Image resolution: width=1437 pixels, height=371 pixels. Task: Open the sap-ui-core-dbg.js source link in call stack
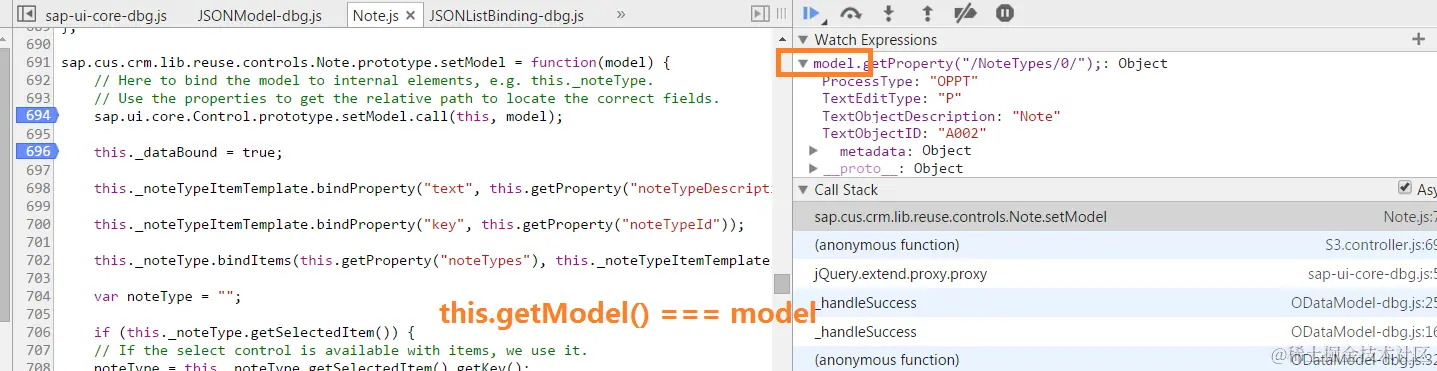[1372, 273]
